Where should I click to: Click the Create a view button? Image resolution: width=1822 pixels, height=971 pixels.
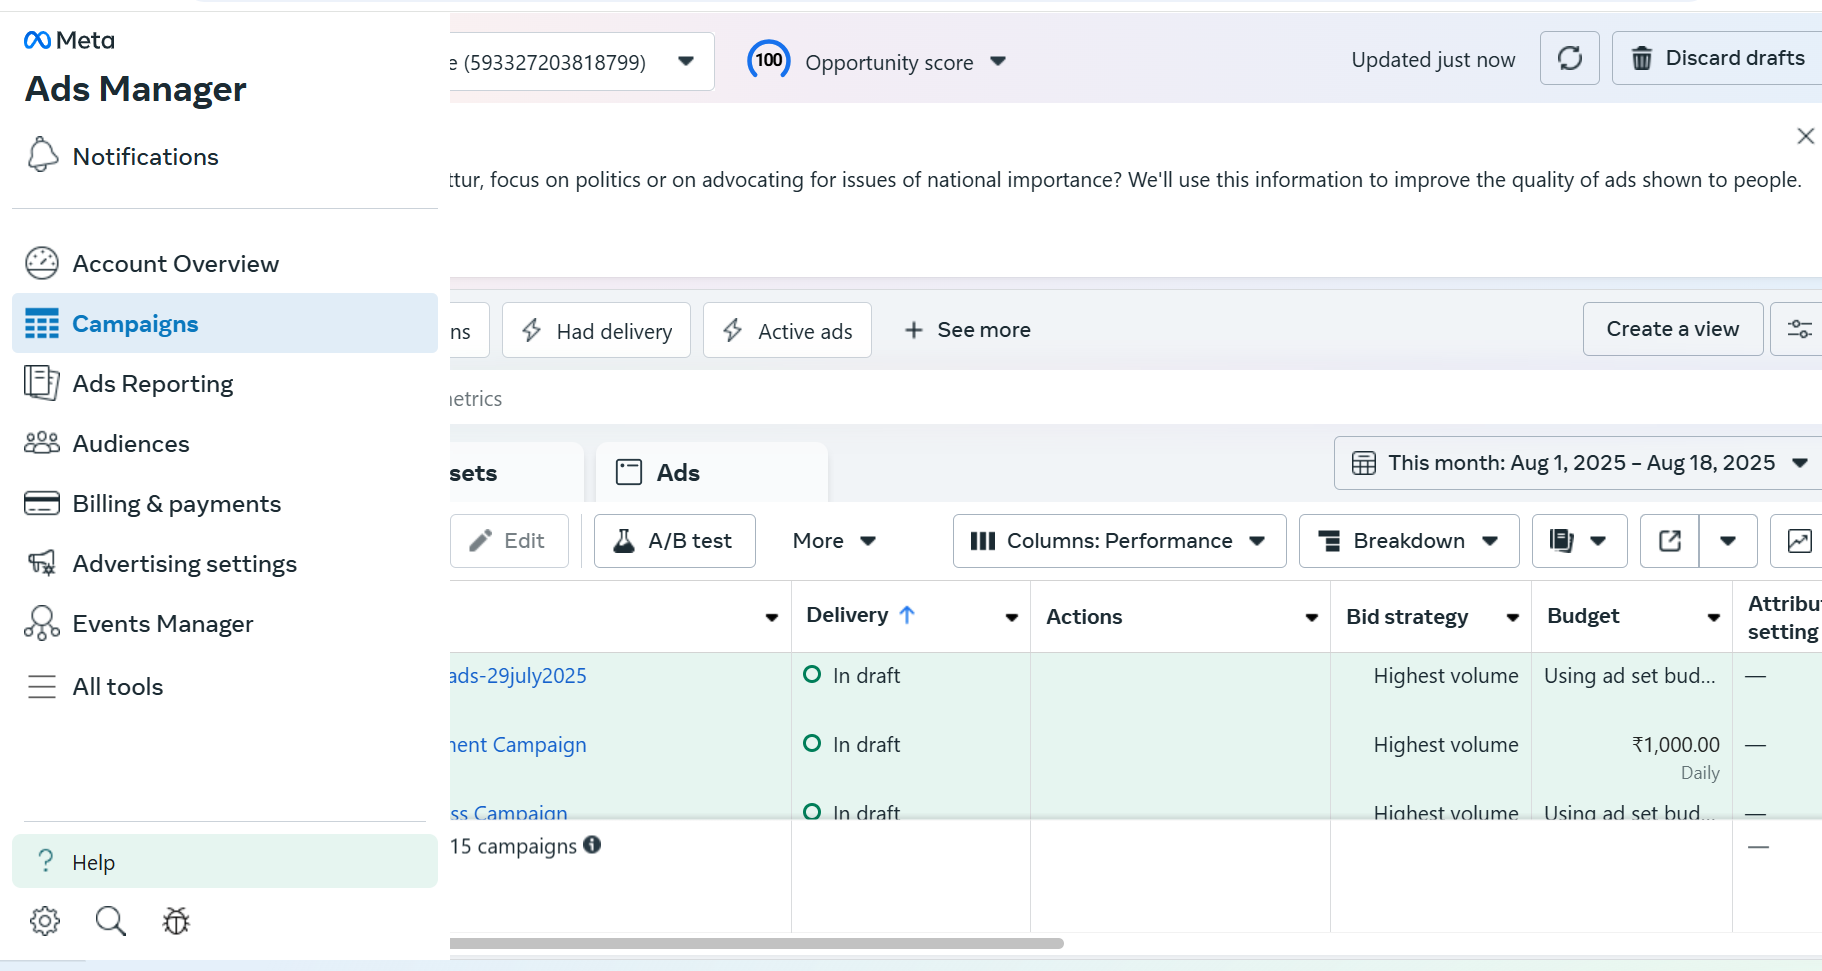pyautogui.click(x=1672, y=328)
